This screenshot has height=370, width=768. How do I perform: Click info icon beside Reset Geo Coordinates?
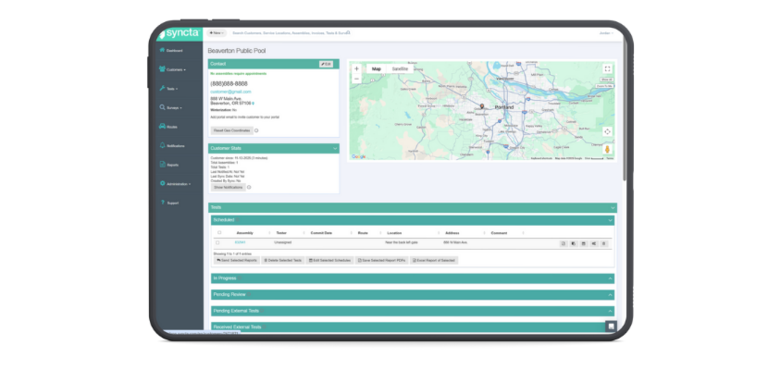coord(256,131)
